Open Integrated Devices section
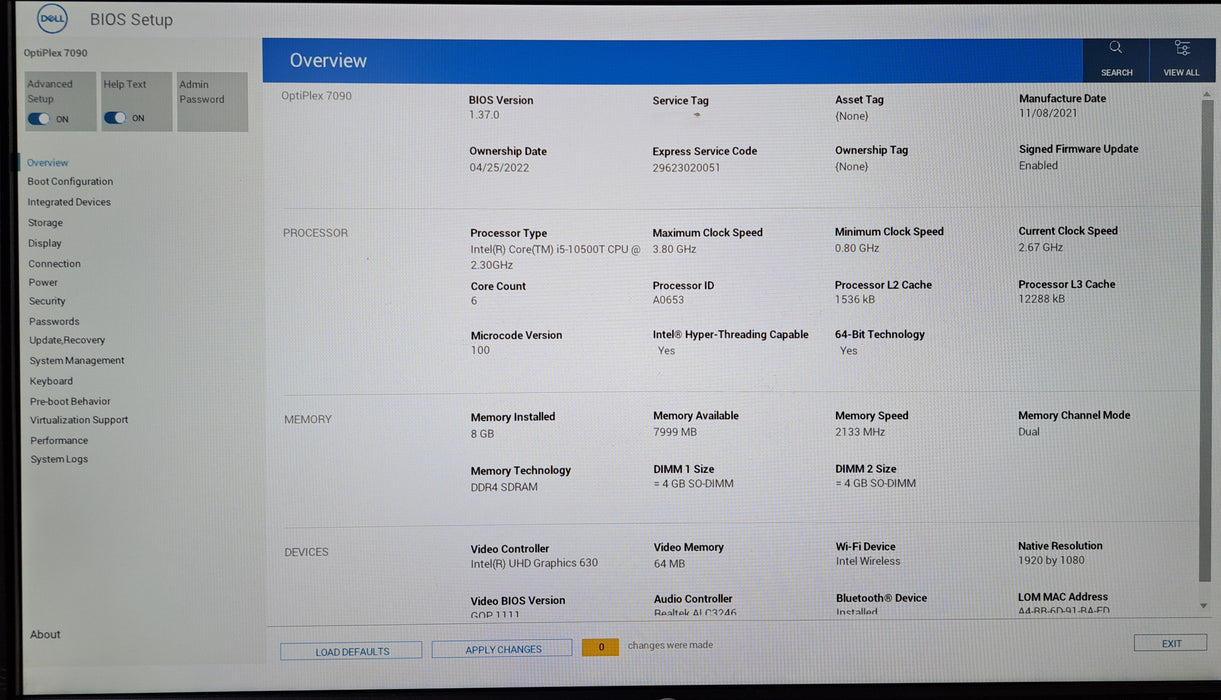Screen dimensions: 1221x700 pyautogui.click(x=69, y=202)
